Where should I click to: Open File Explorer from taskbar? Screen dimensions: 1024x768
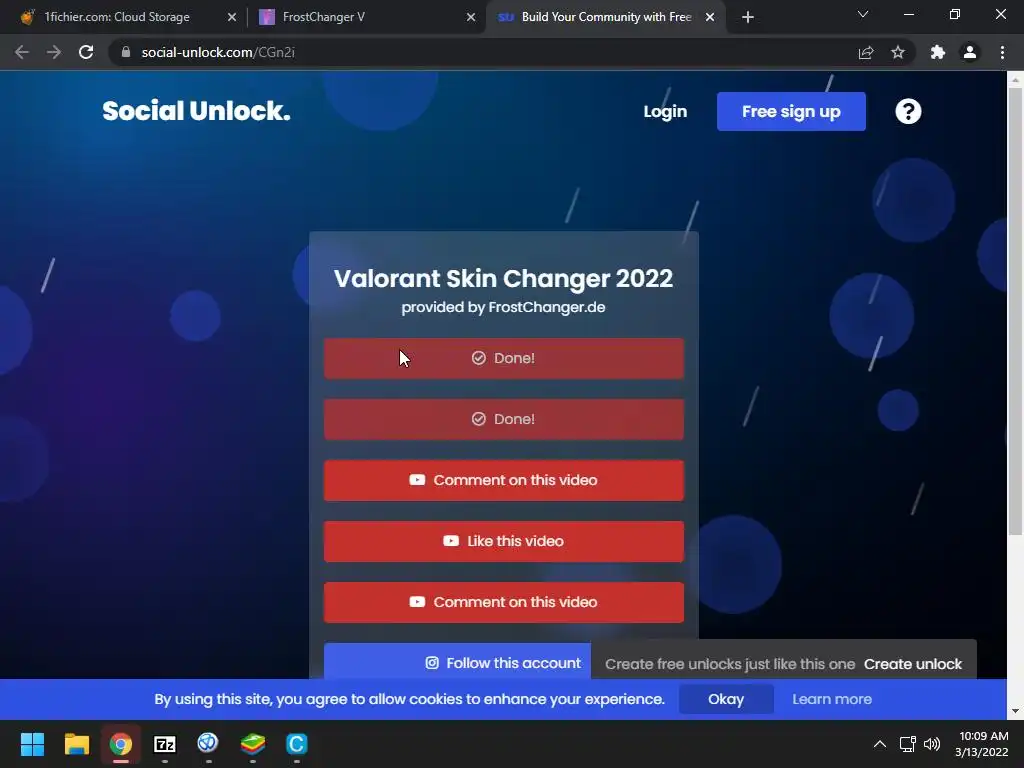[x=76, y=743]
